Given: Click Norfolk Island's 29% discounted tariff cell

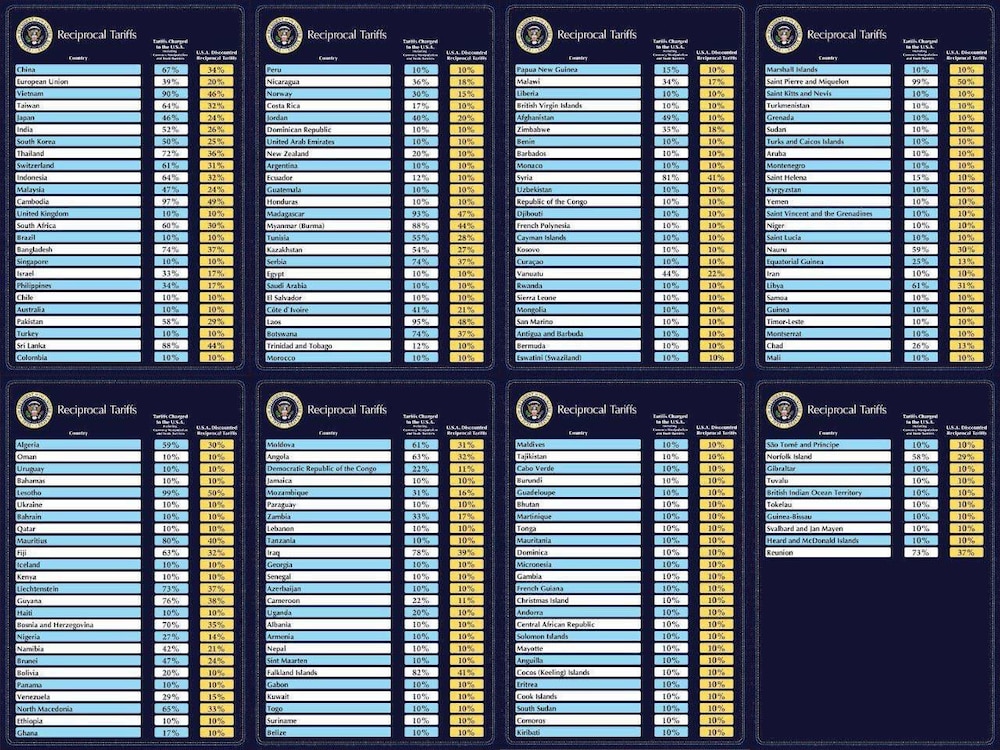Looking at the screenshot, I should (966, 457).
